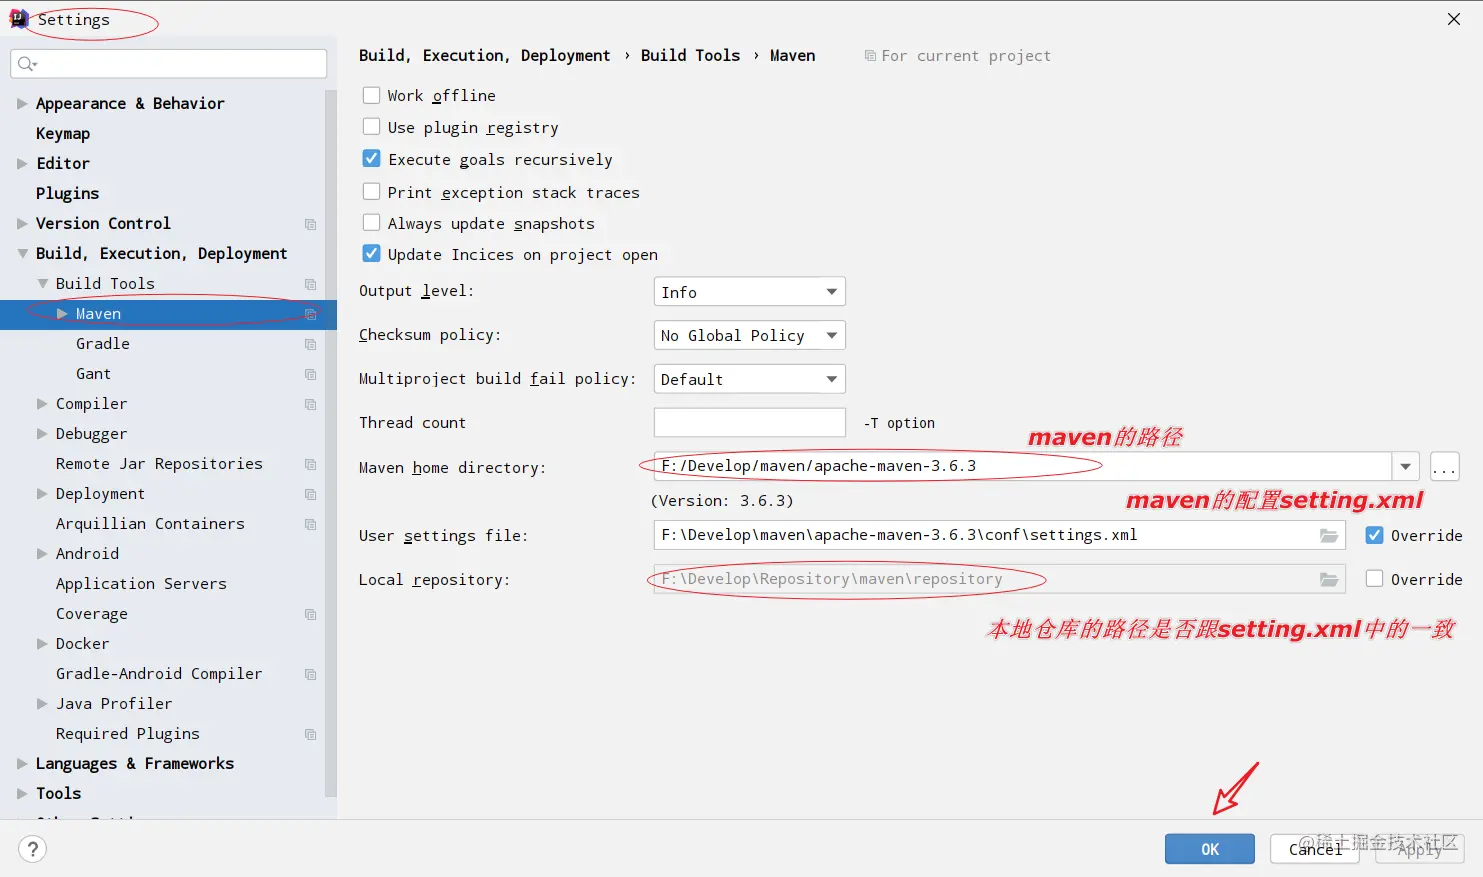The height and width of the screenshot is (877, 1483).
Task: Click the search magnifier icon in settings search
Action: pos(27,64)
